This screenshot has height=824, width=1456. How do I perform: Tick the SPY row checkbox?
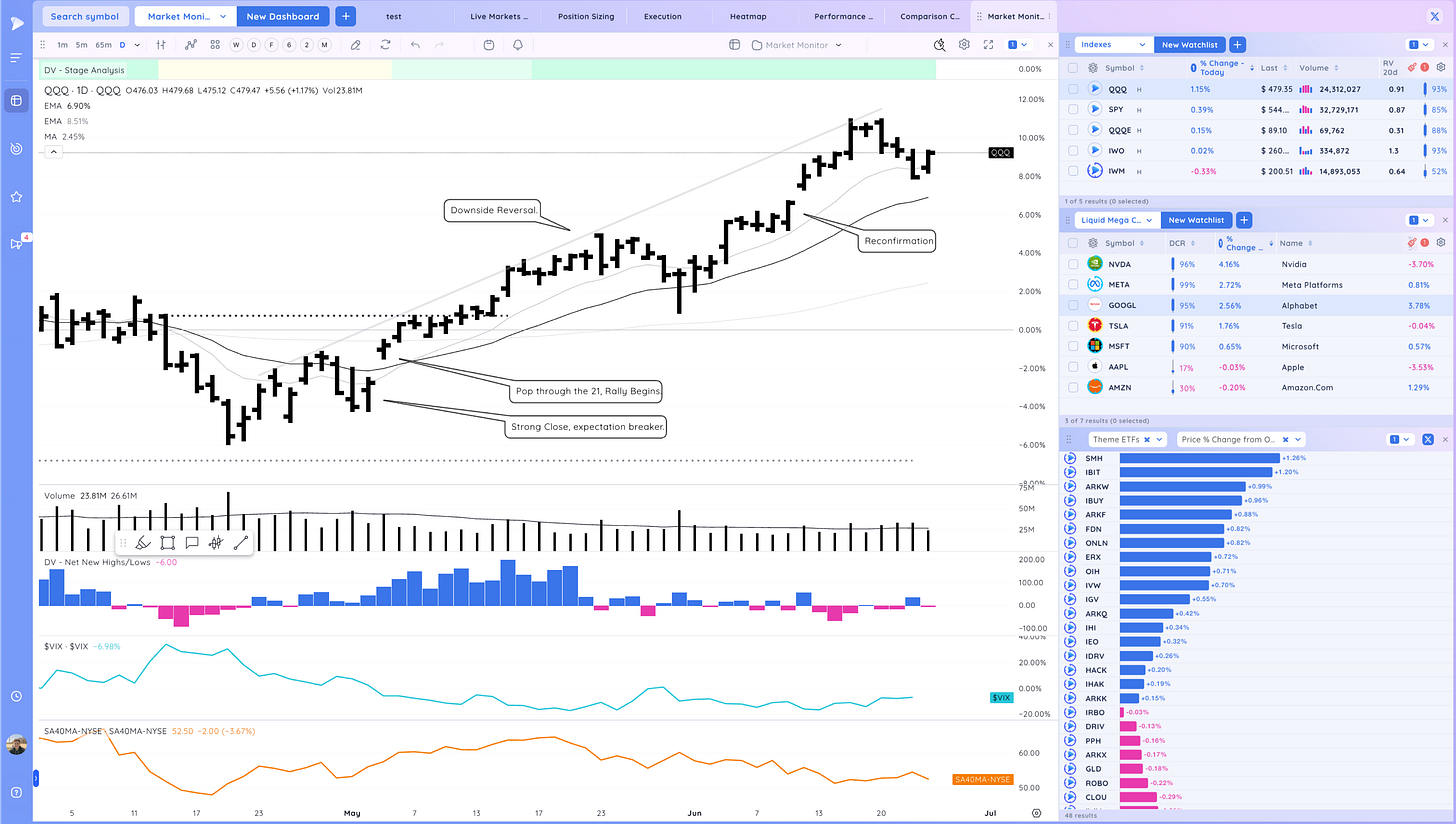click(1073, 109)
